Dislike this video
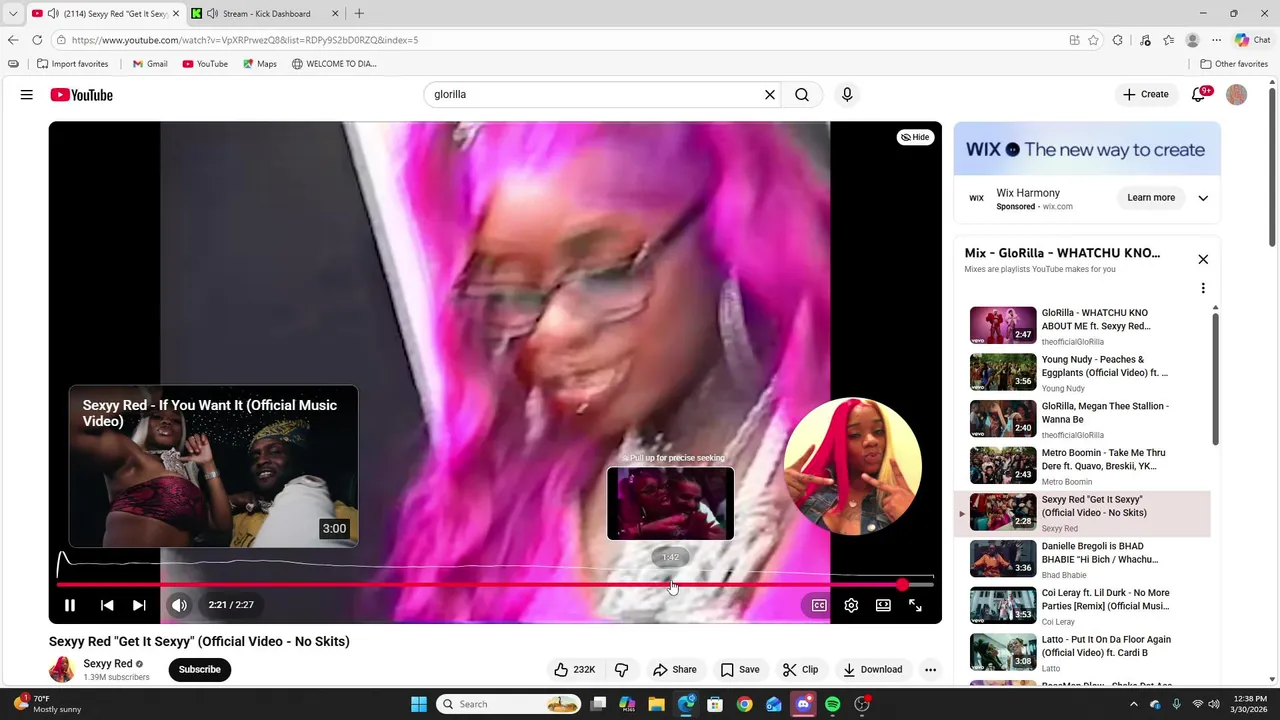1280x720 pixels. pyautogui.click(x=621, y=670)
